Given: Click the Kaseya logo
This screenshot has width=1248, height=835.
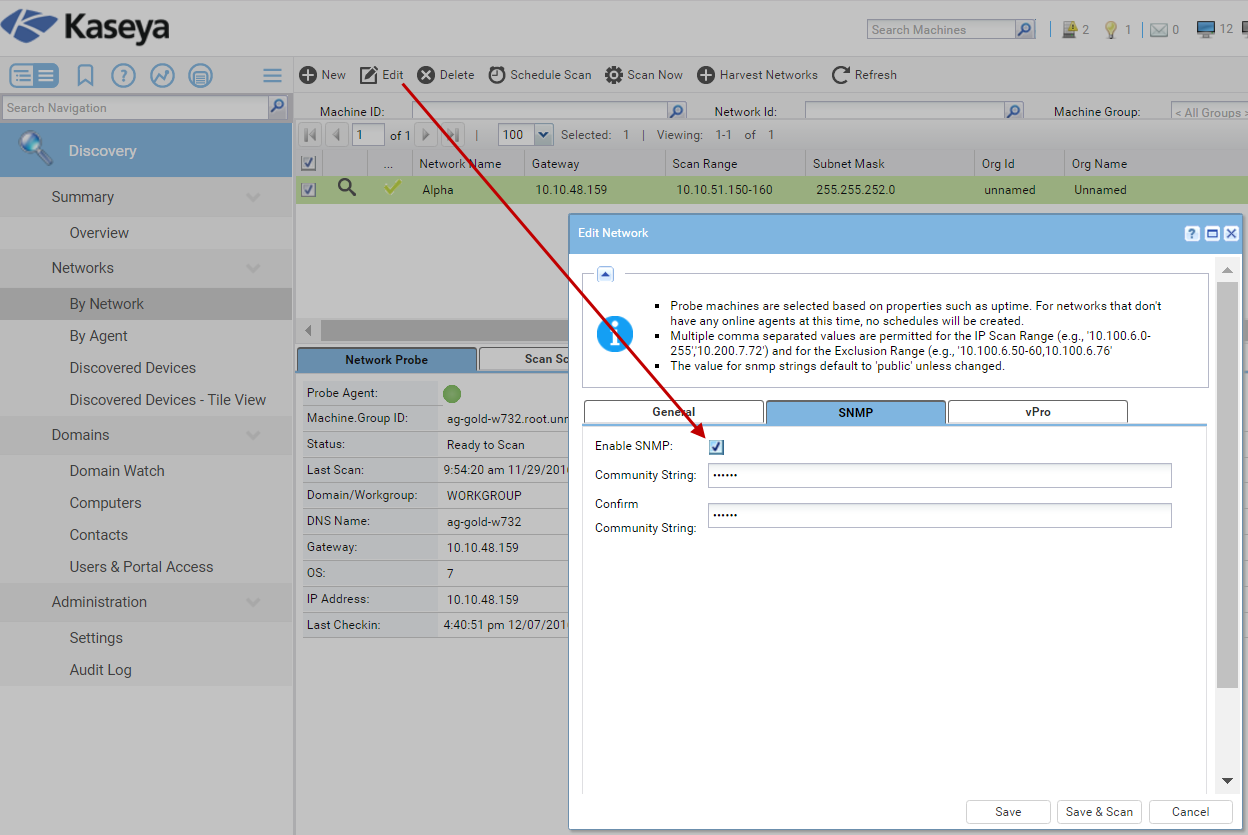Looking at the screenshot, I should pos(86,27).
